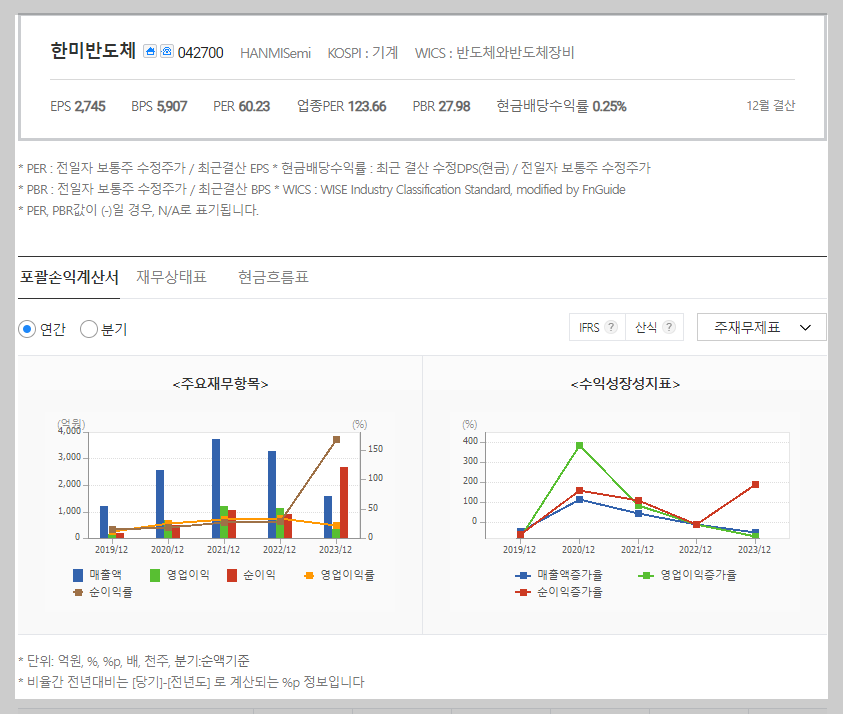Screen dimensions: 843x714
Task: Toggle 영업이익증가율 green legend marker
Action: pyautogui.click(x=646, y=575)
